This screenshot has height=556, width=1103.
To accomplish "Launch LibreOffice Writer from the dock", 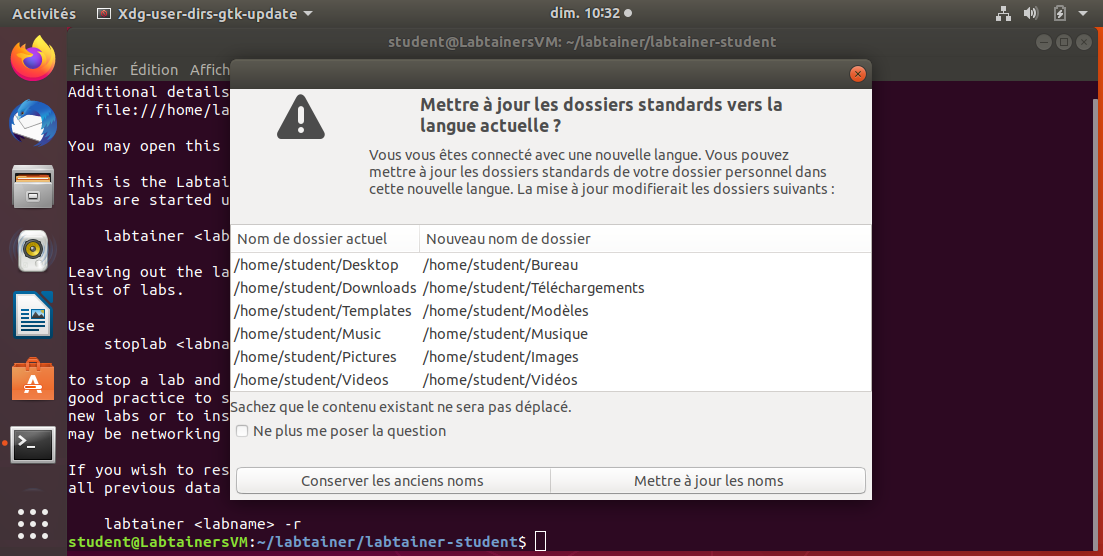I will tap(33, 315).
